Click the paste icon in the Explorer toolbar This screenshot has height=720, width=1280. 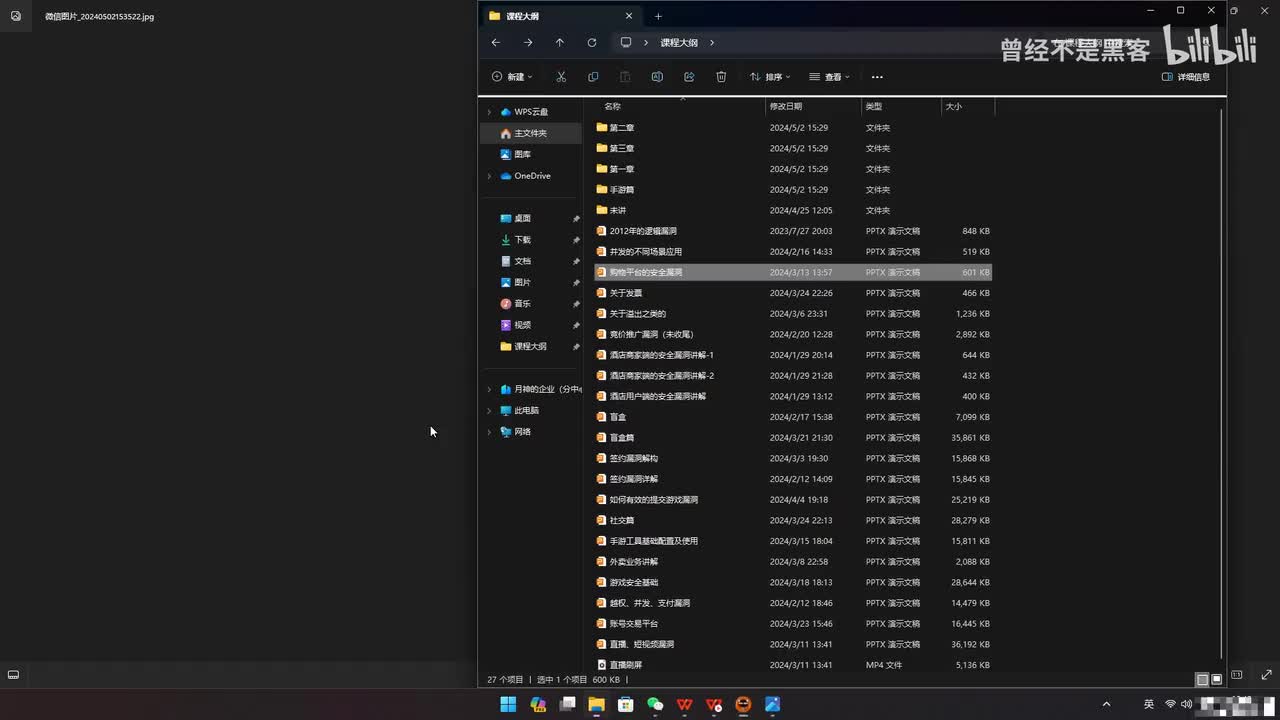point(625,77)
